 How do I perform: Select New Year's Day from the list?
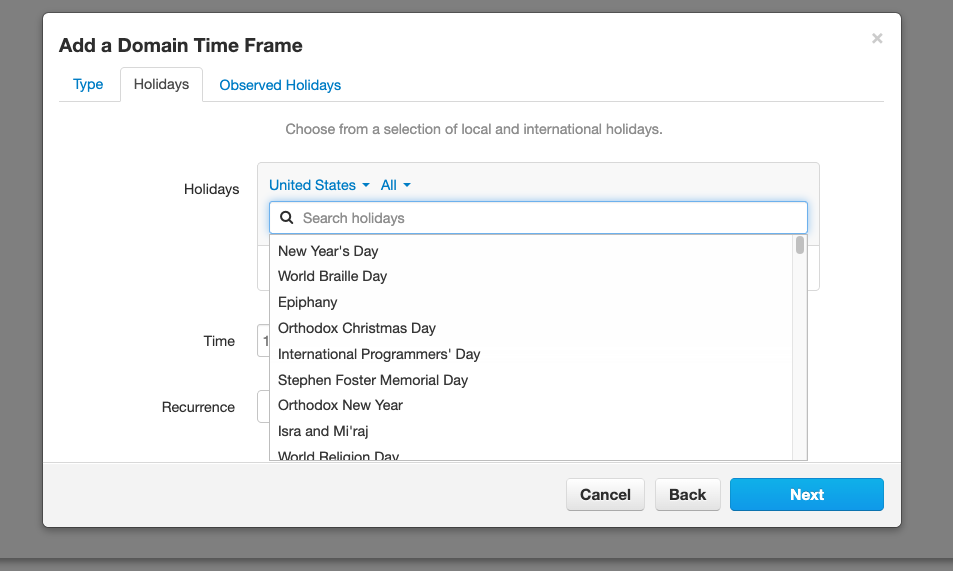[x=531, y=251]
